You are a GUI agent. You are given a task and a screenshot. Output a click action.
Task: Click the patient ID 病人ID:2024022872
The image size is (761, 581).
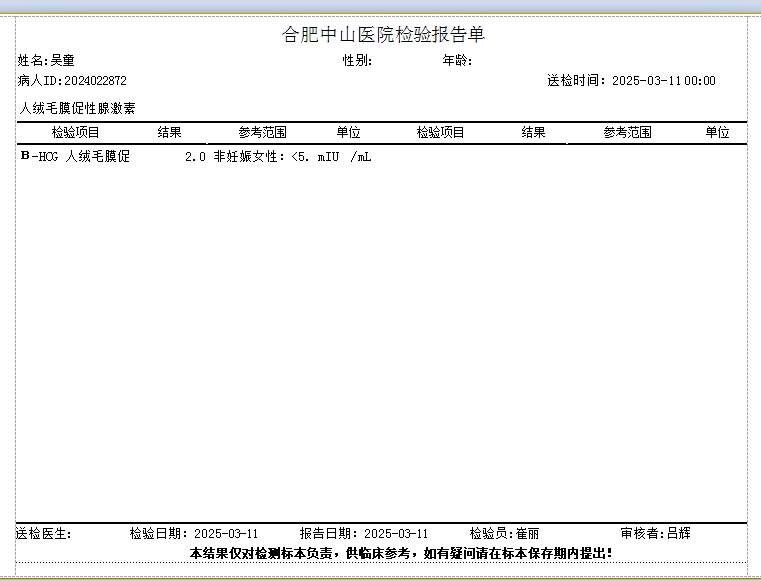(72, 81)
